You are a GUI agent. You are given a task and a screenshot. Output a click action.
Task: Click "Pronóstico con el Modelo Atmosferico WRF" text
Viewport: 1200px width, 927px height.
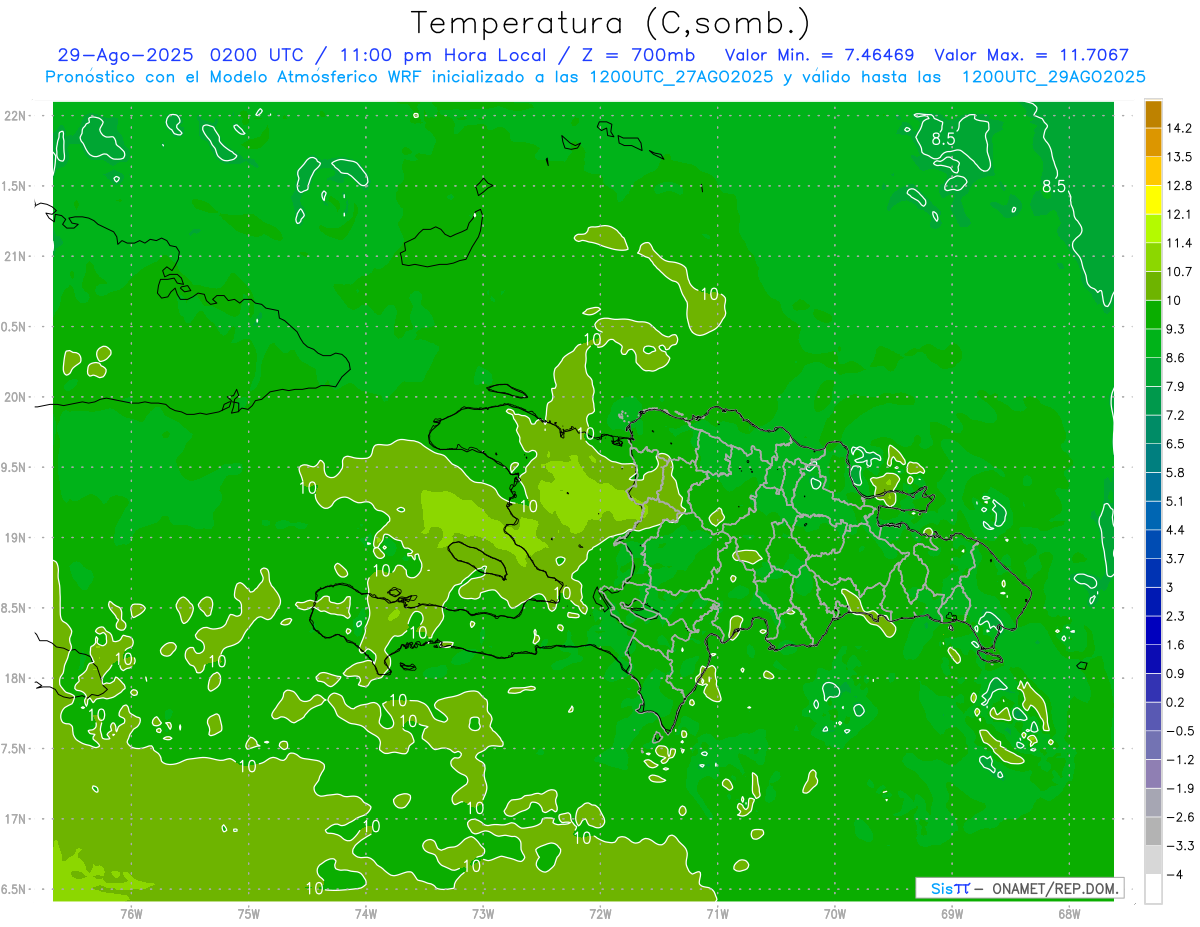[x=235, y=77]
